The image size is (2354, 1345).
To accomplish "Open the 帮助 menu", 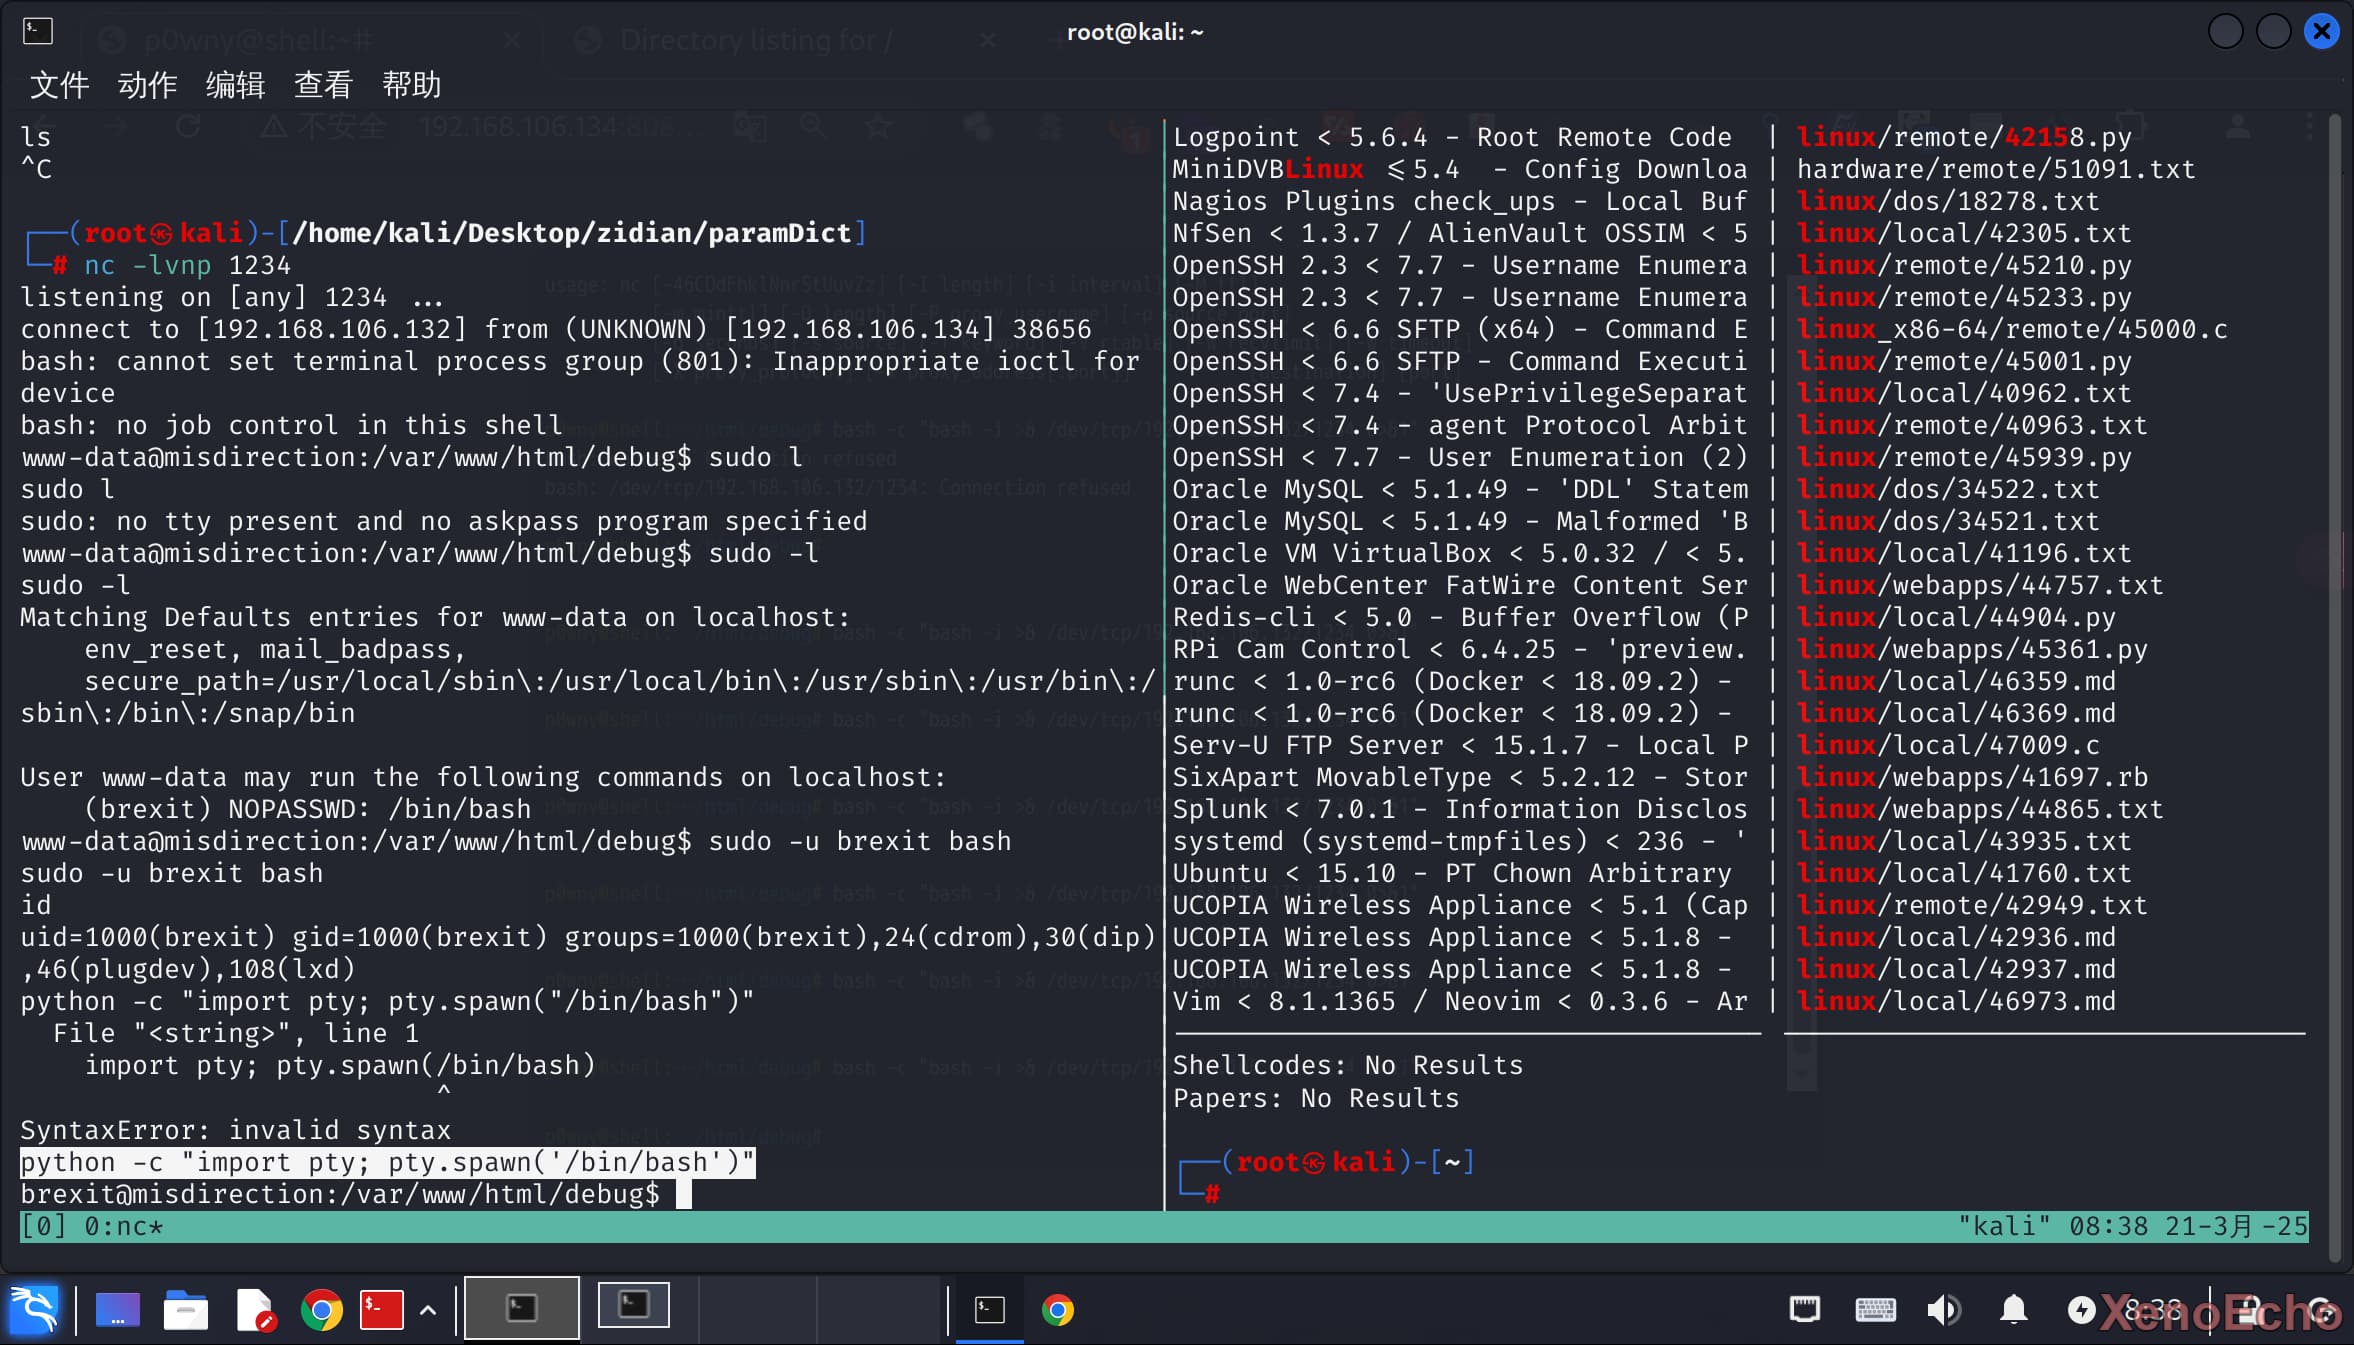I will coord(411,85).
